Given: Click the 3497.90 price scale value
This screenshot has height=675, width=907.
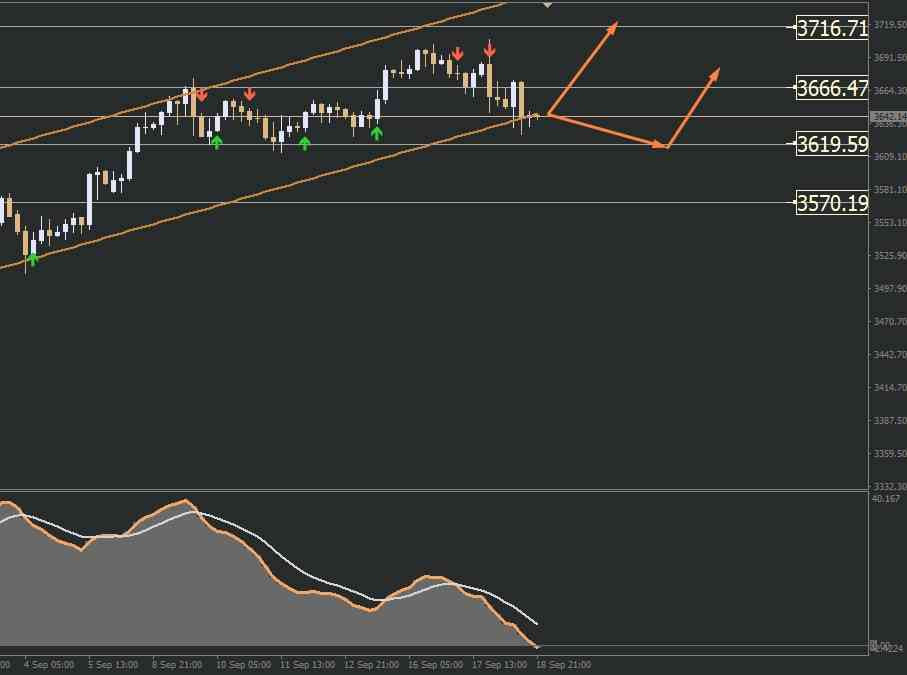Looking at the screenshot, I should pos(890,288).
